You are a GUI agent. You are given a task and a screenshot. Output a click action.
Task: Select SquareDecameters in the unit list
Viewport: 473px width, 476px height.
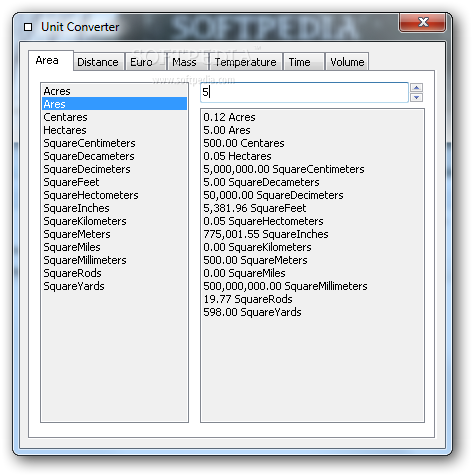point(114,156)
